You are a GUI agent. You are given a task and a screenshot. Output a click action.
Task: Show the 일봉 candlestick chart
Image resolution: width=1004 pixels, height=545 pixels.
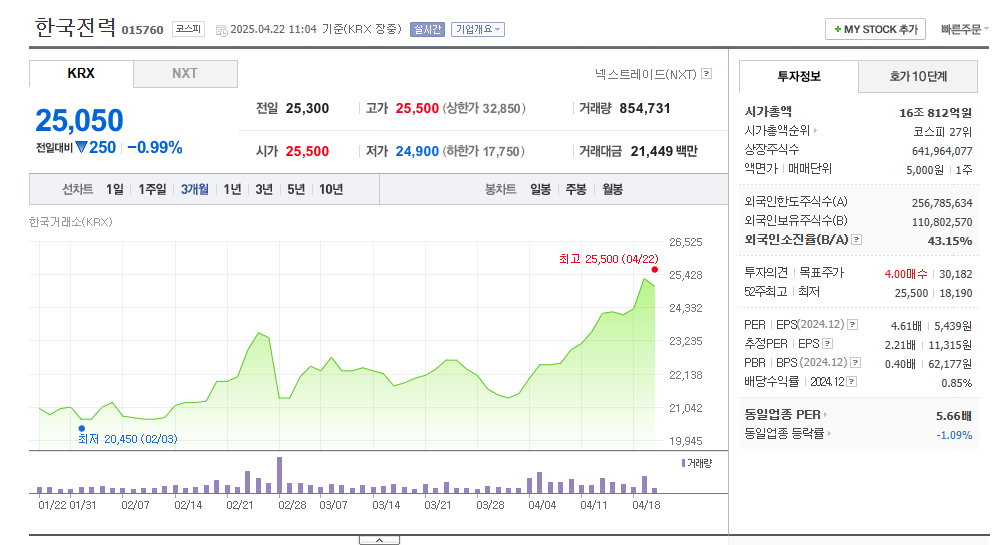[540, 190]
